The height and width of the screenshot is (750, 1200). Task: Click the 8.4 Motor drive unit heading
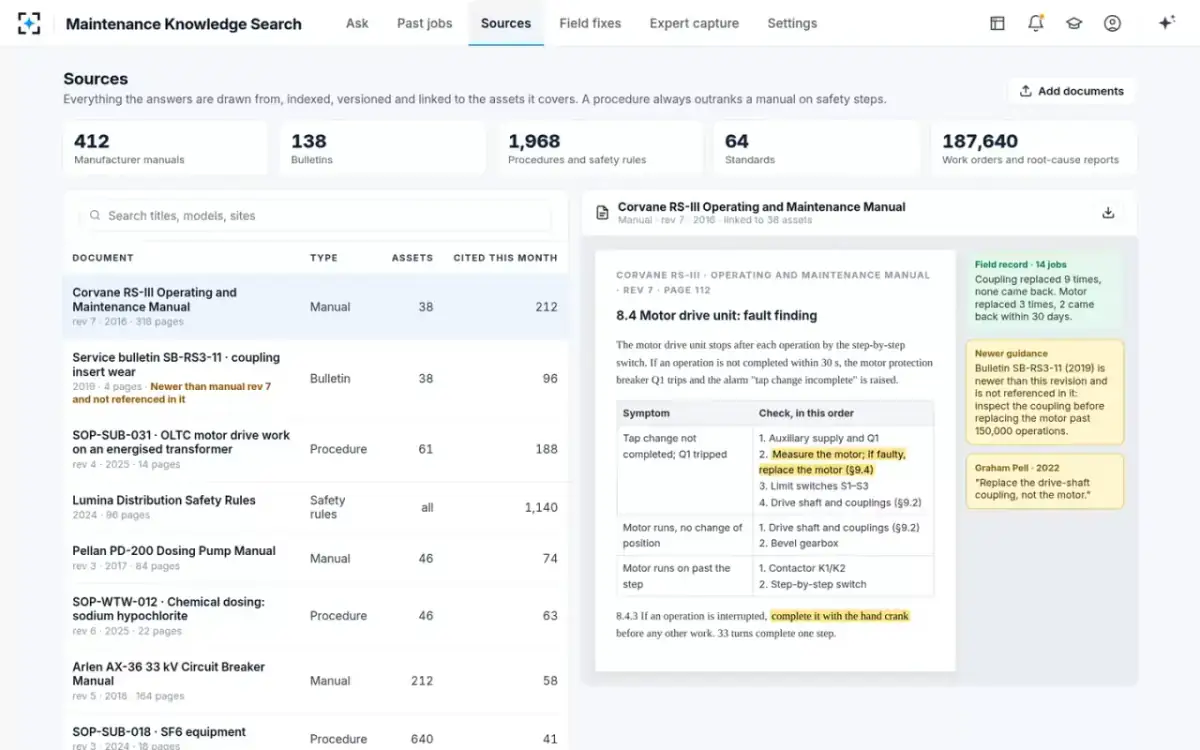(717, 315)
